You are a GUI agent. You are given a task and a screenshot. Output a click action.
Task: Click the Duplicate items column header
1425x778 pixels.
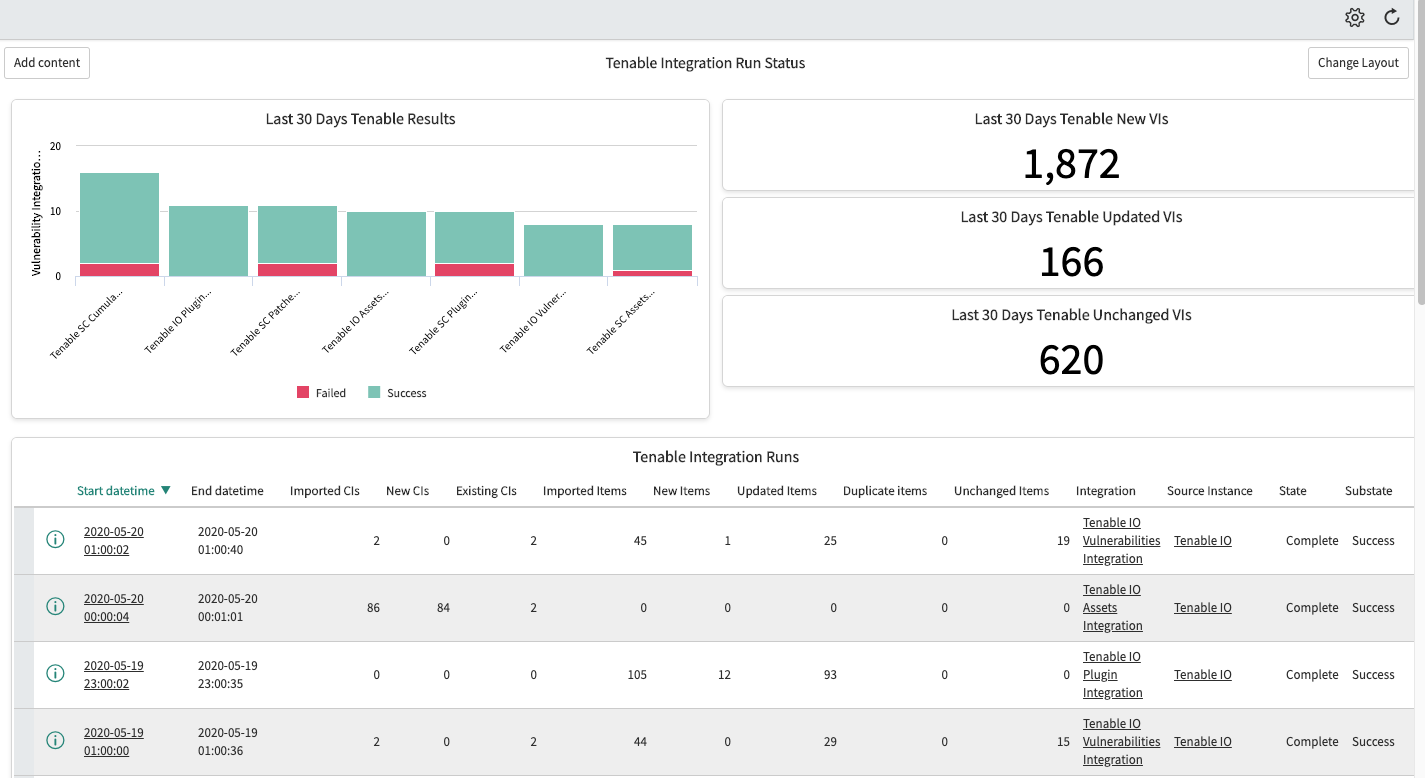[x=885, y=491]
